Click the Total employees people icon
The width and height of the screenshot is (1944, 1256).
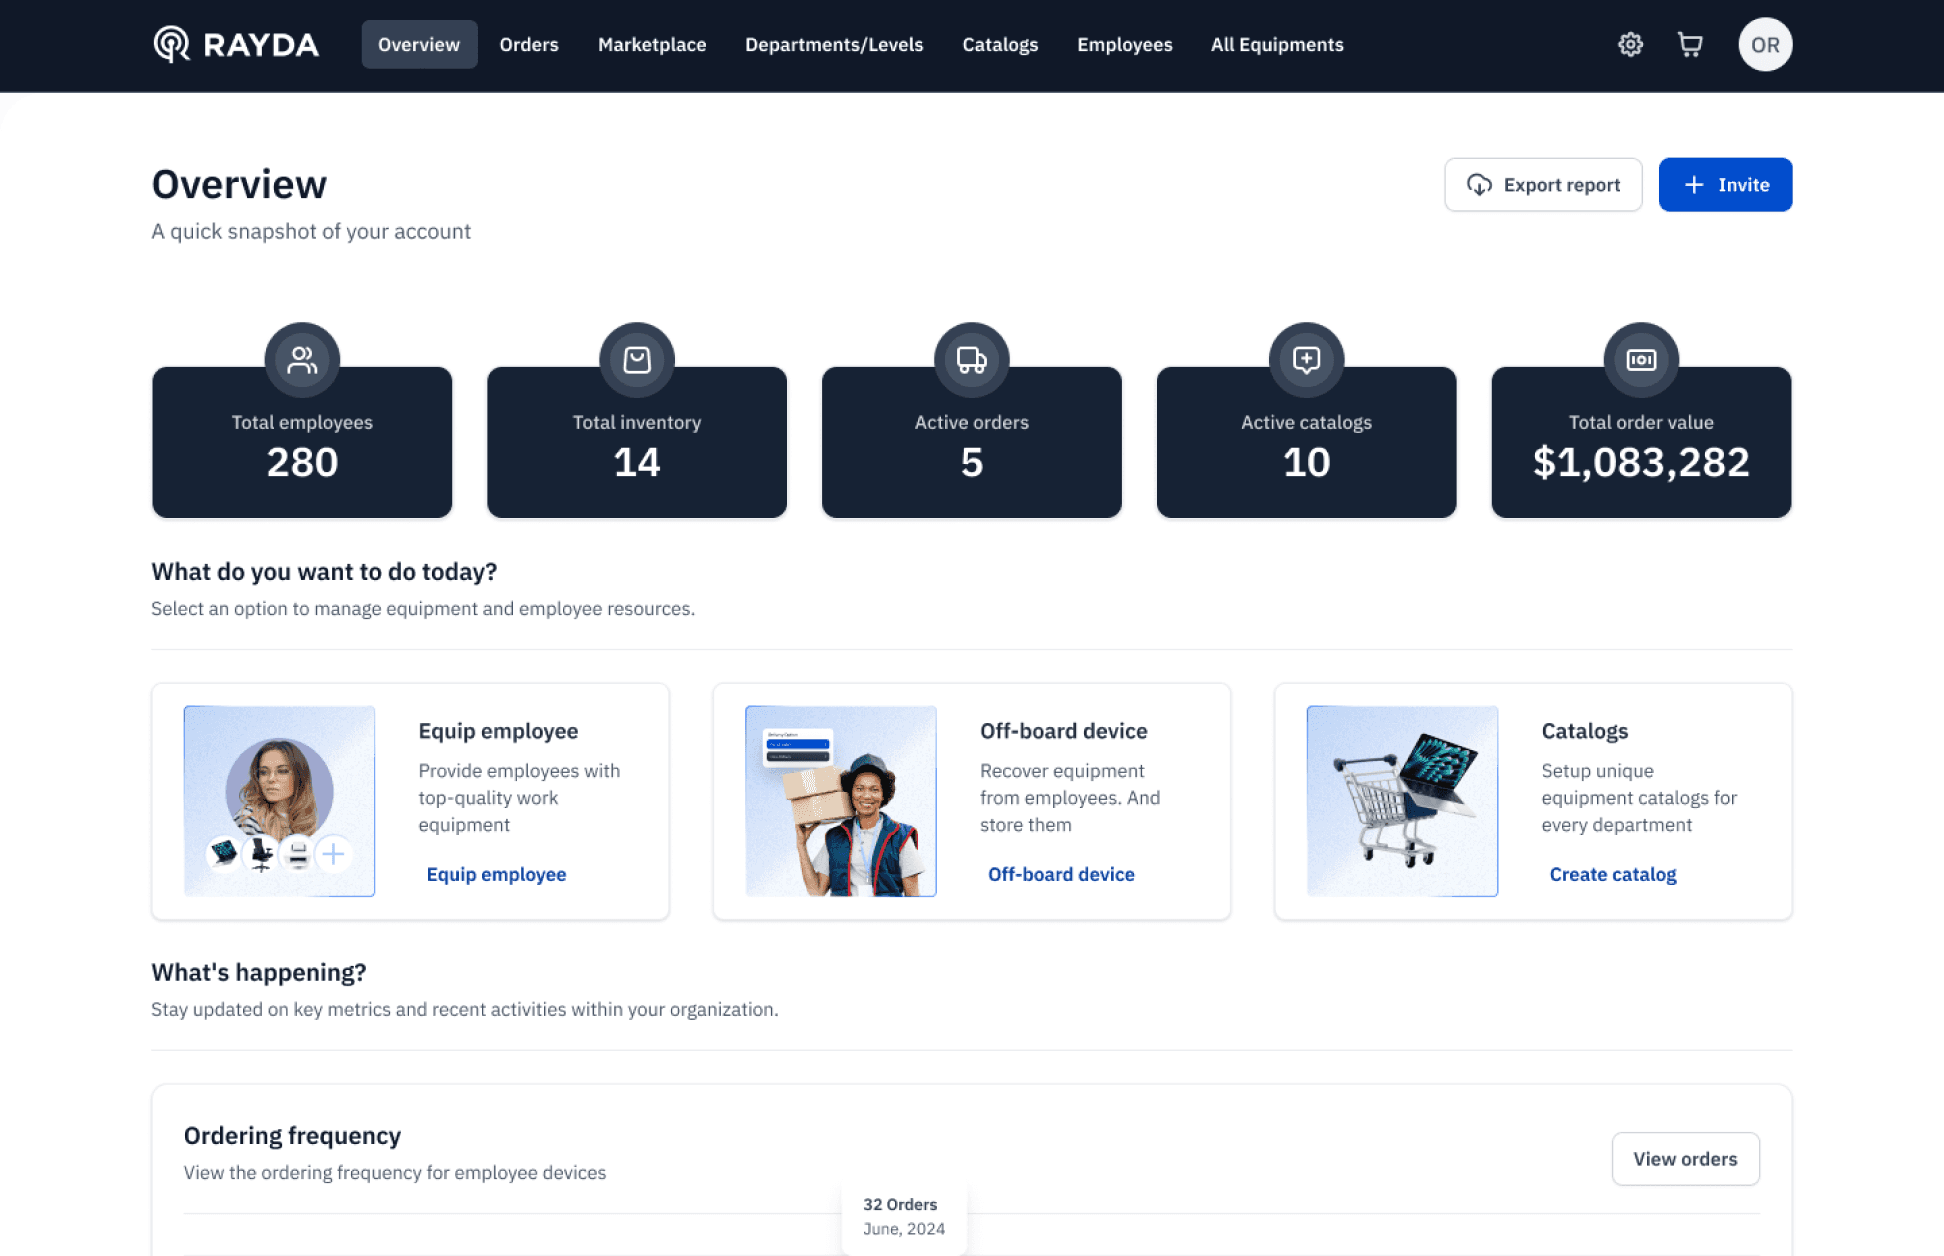click(302, 360)
